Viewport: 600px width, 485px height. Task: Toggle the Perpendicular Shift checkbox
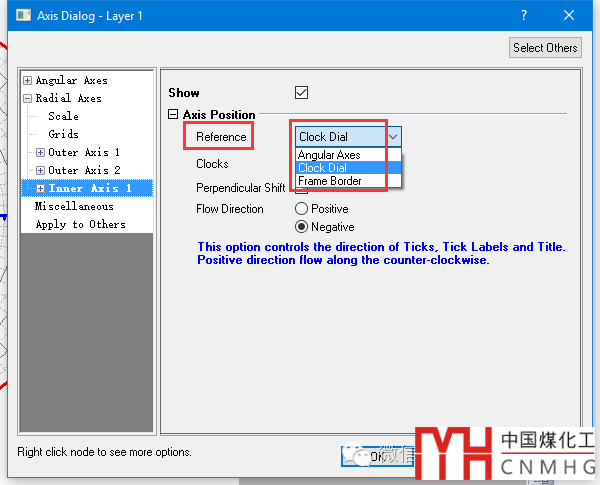(x=302, y=189)
